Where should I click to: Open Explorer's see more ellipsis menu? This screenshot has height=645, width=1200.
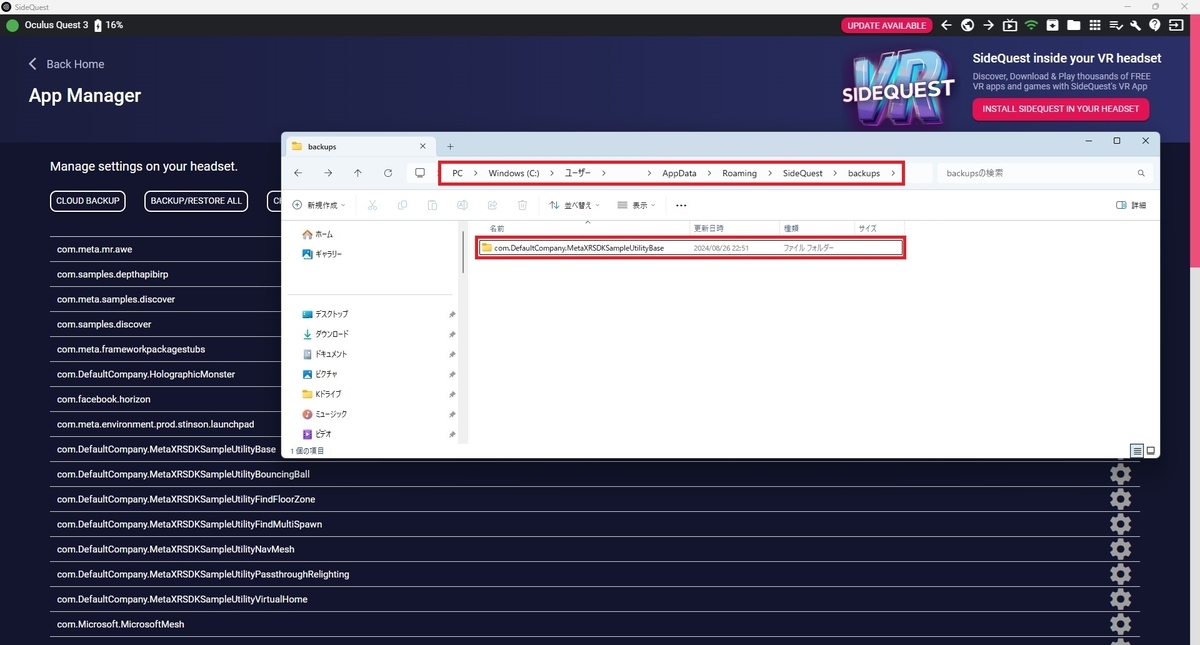point(681,205)
